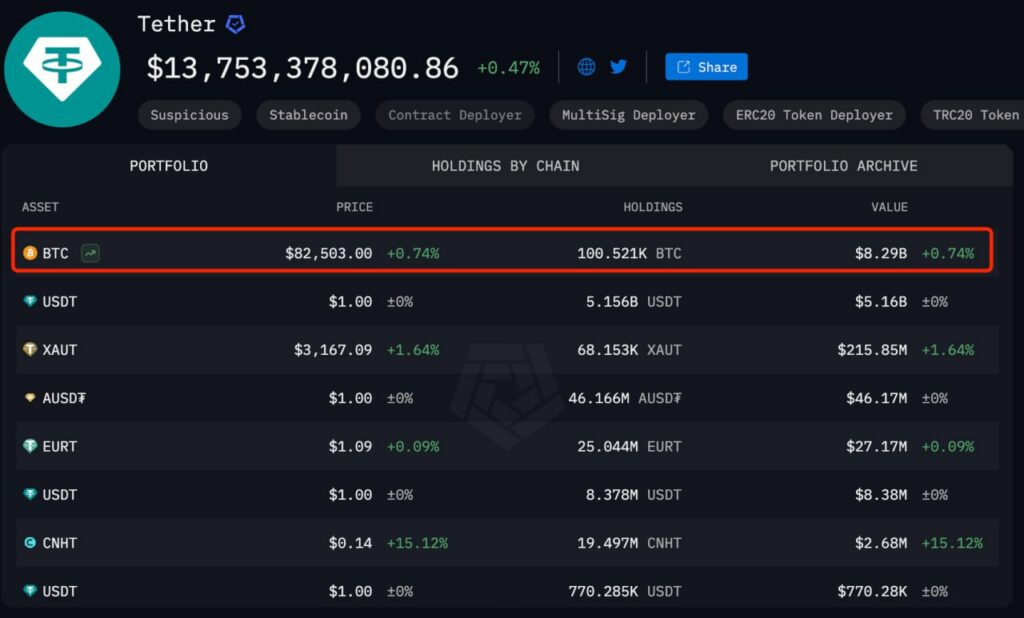This screenshot has height=618, width=1024.
Task: Select the Bitcoin coin icon in BTC row
Action: tap(30, 253)
